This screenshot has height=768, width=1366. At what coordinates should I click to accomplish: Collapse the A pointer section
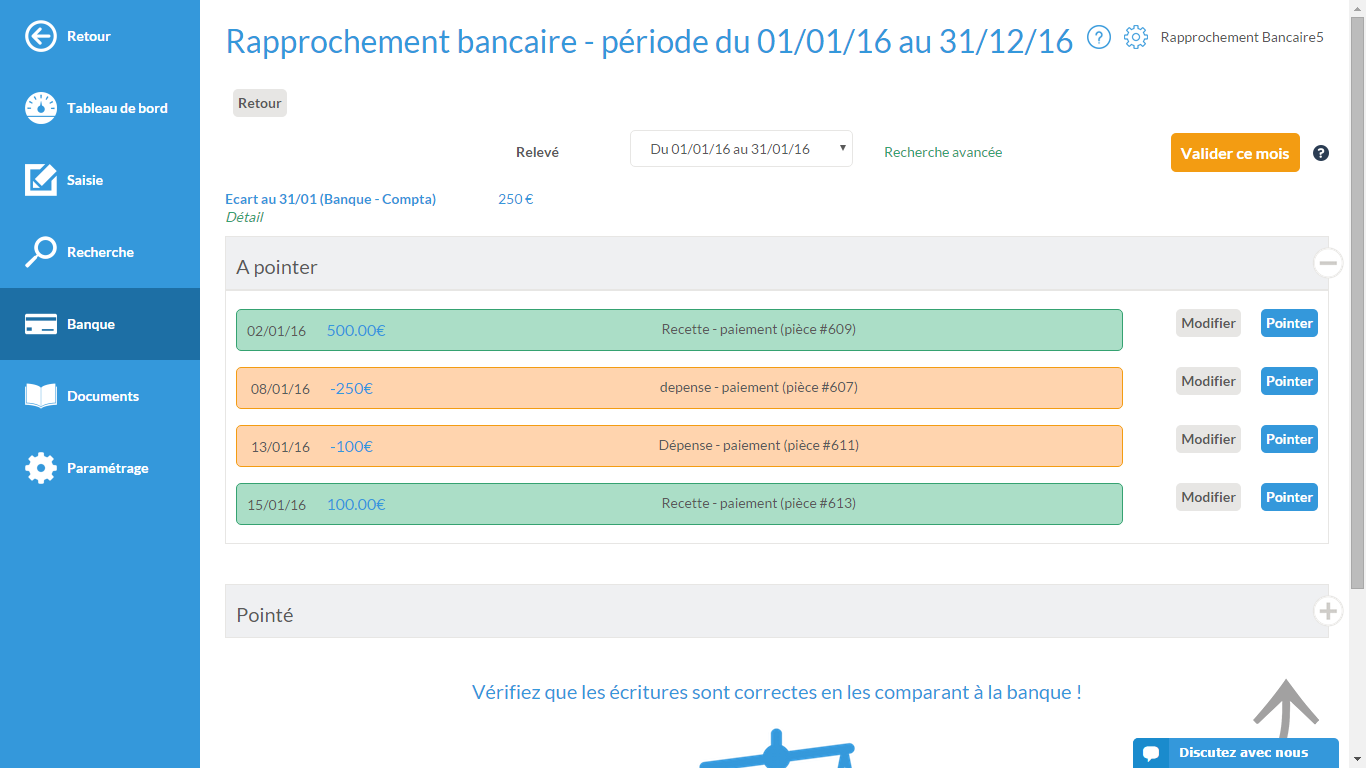coord(1328,262)
